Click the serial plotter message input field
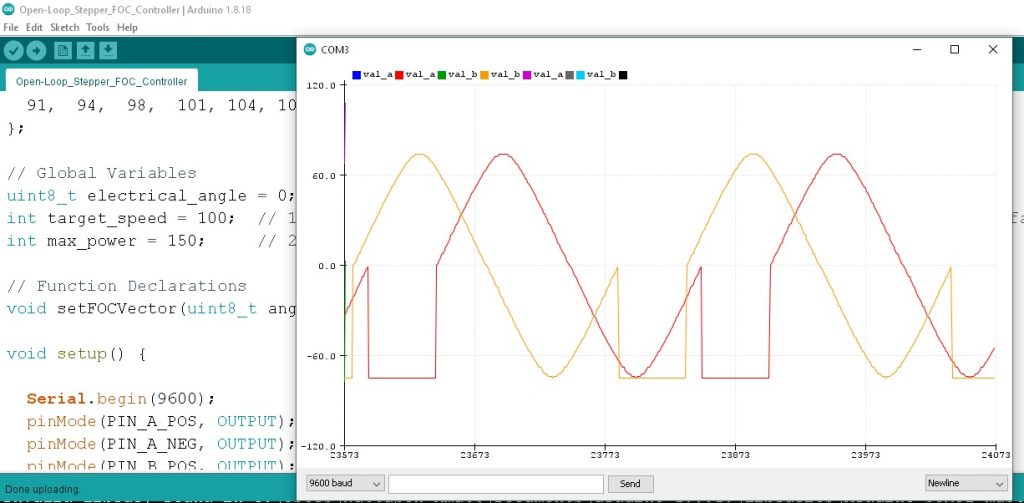Image resolution: width=1024 pixels, height=503 pixels. coord(496,483)
